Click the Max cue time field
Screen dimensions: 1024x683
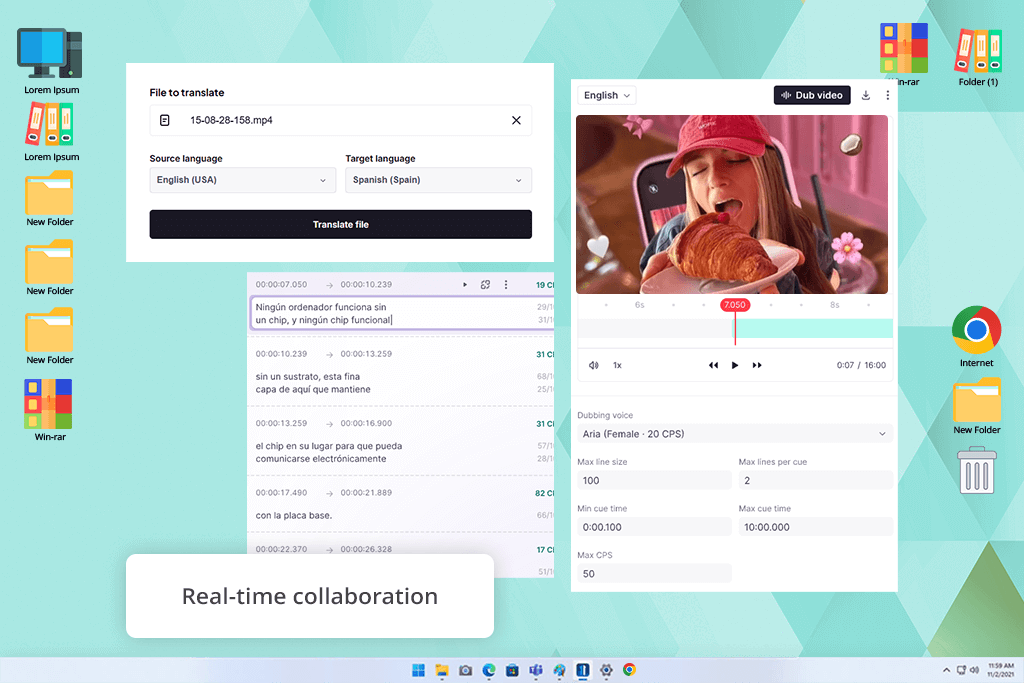[x=816, y=527]
